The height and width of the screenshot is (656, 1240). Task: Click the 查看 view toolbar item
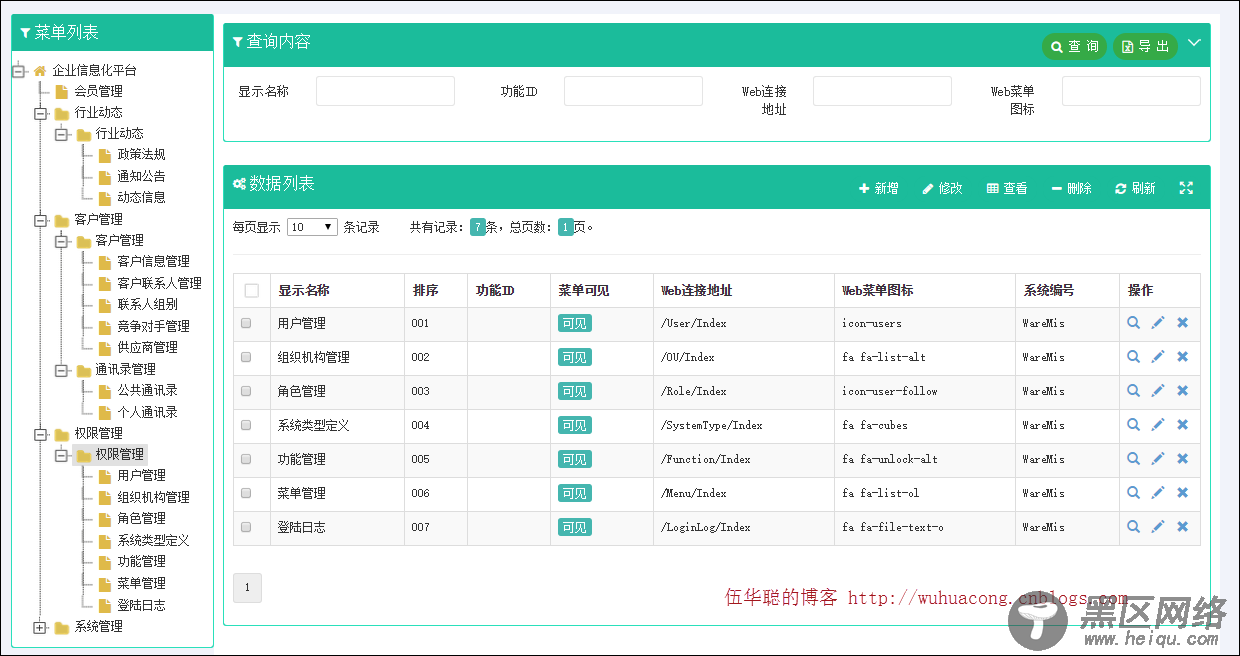pos(1007,188)
